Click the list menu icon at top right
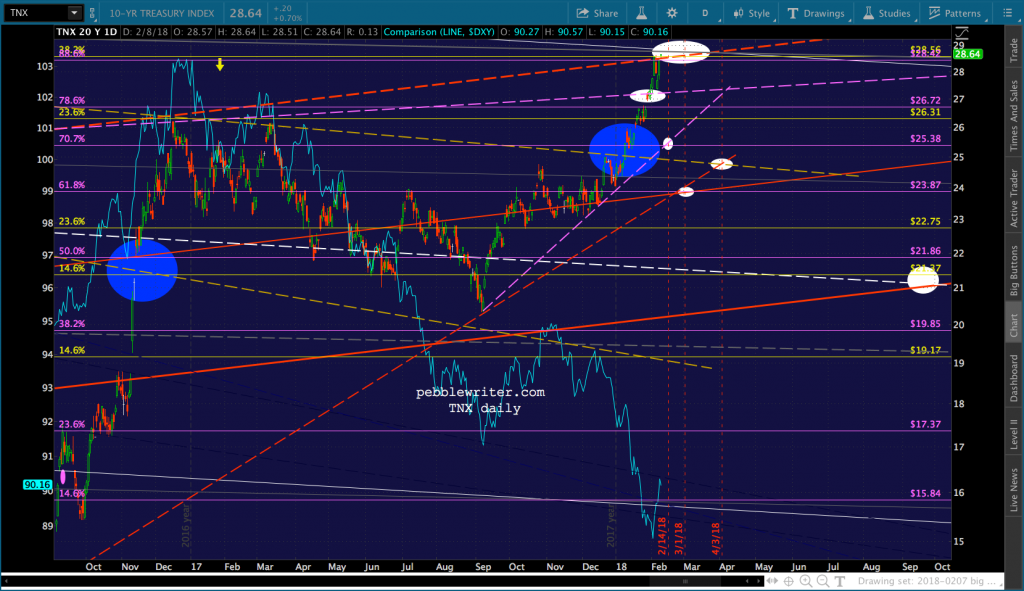1024x591 pixels. 1007,13
